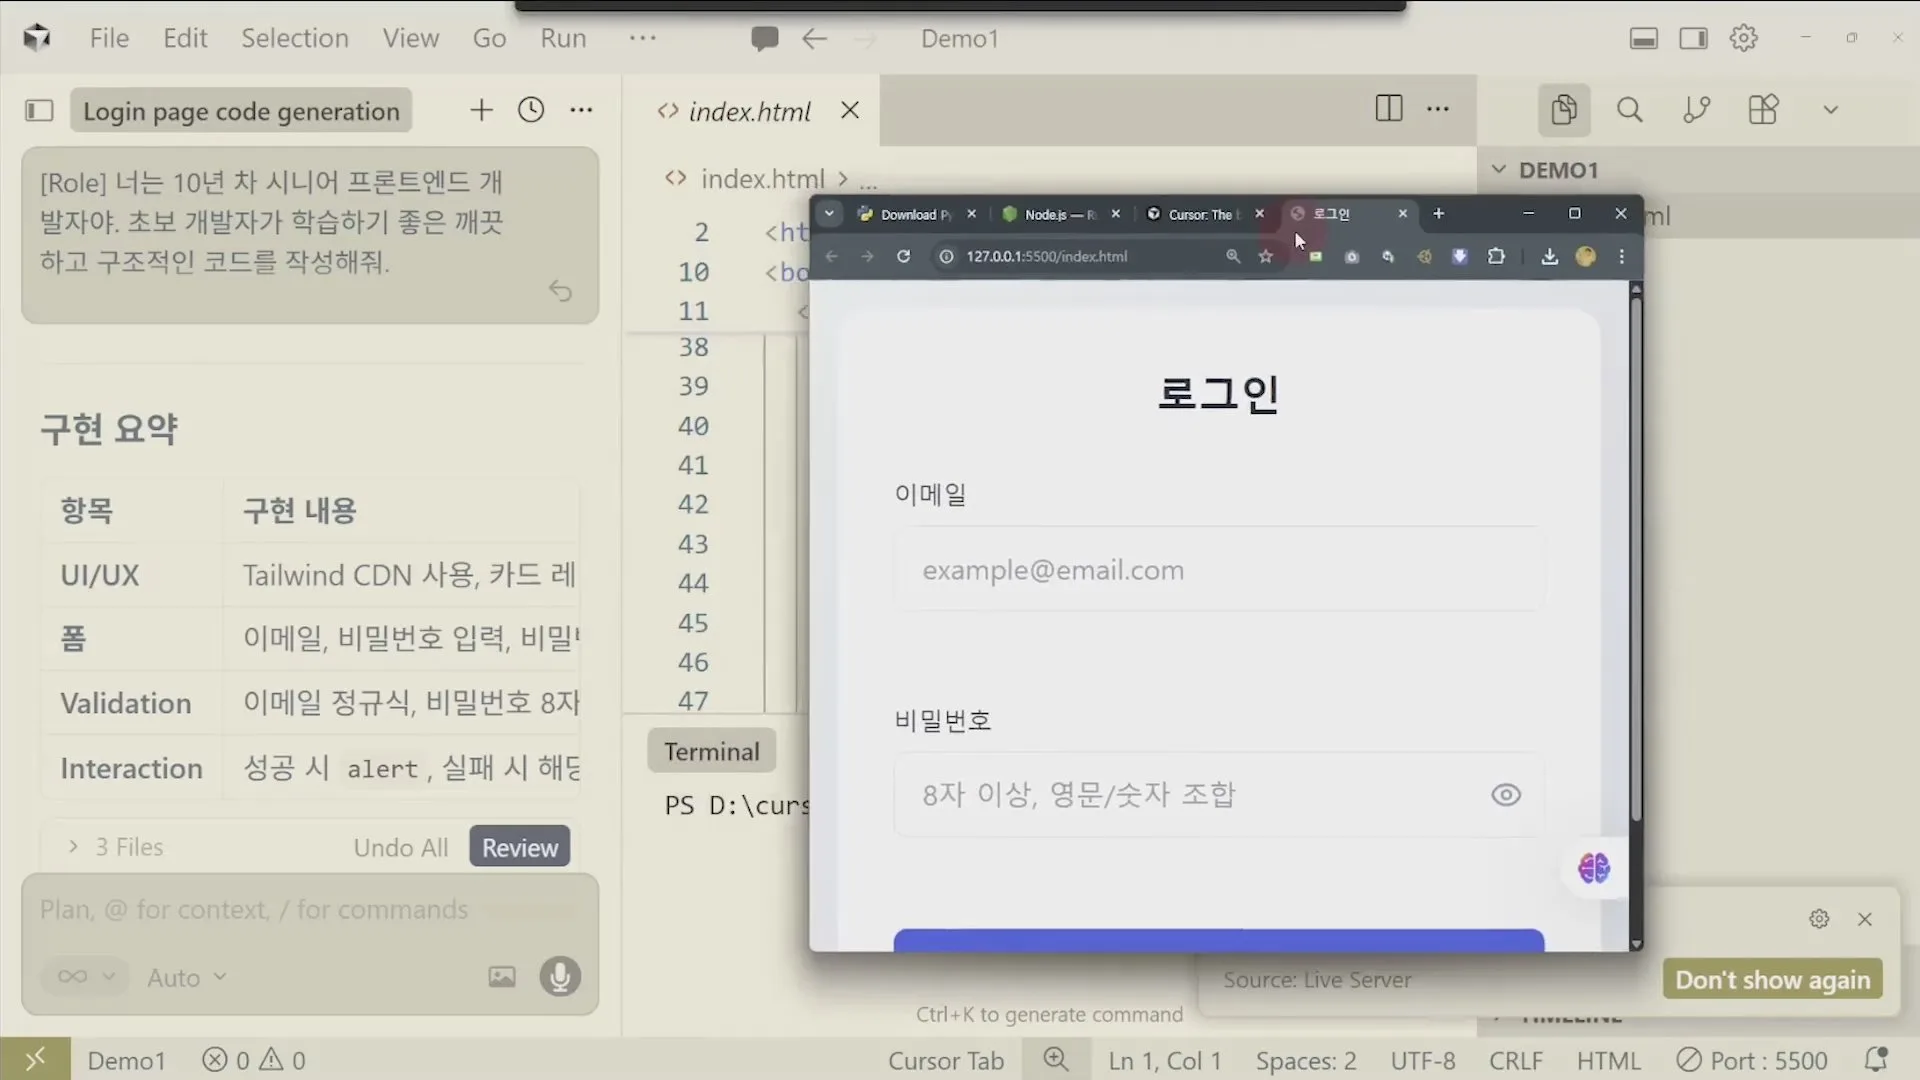The image size is (1920, 1080).
Task: Open notification settings gear icon
Action: (x=1819, y=919)
